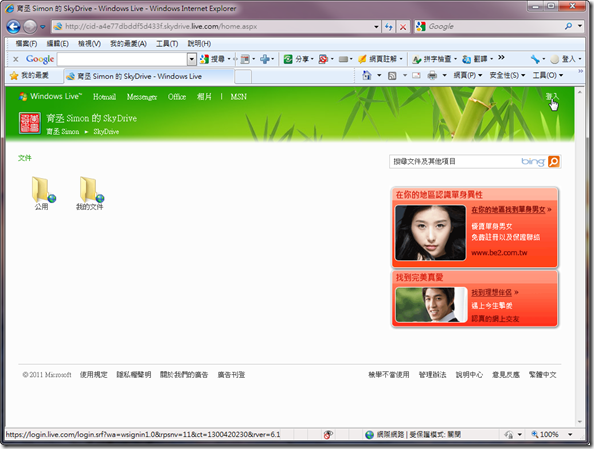Open the Office link in Windows Live header
Image resolution: width=594 pixels, height=449 pixels.
[x=177, y=97]
